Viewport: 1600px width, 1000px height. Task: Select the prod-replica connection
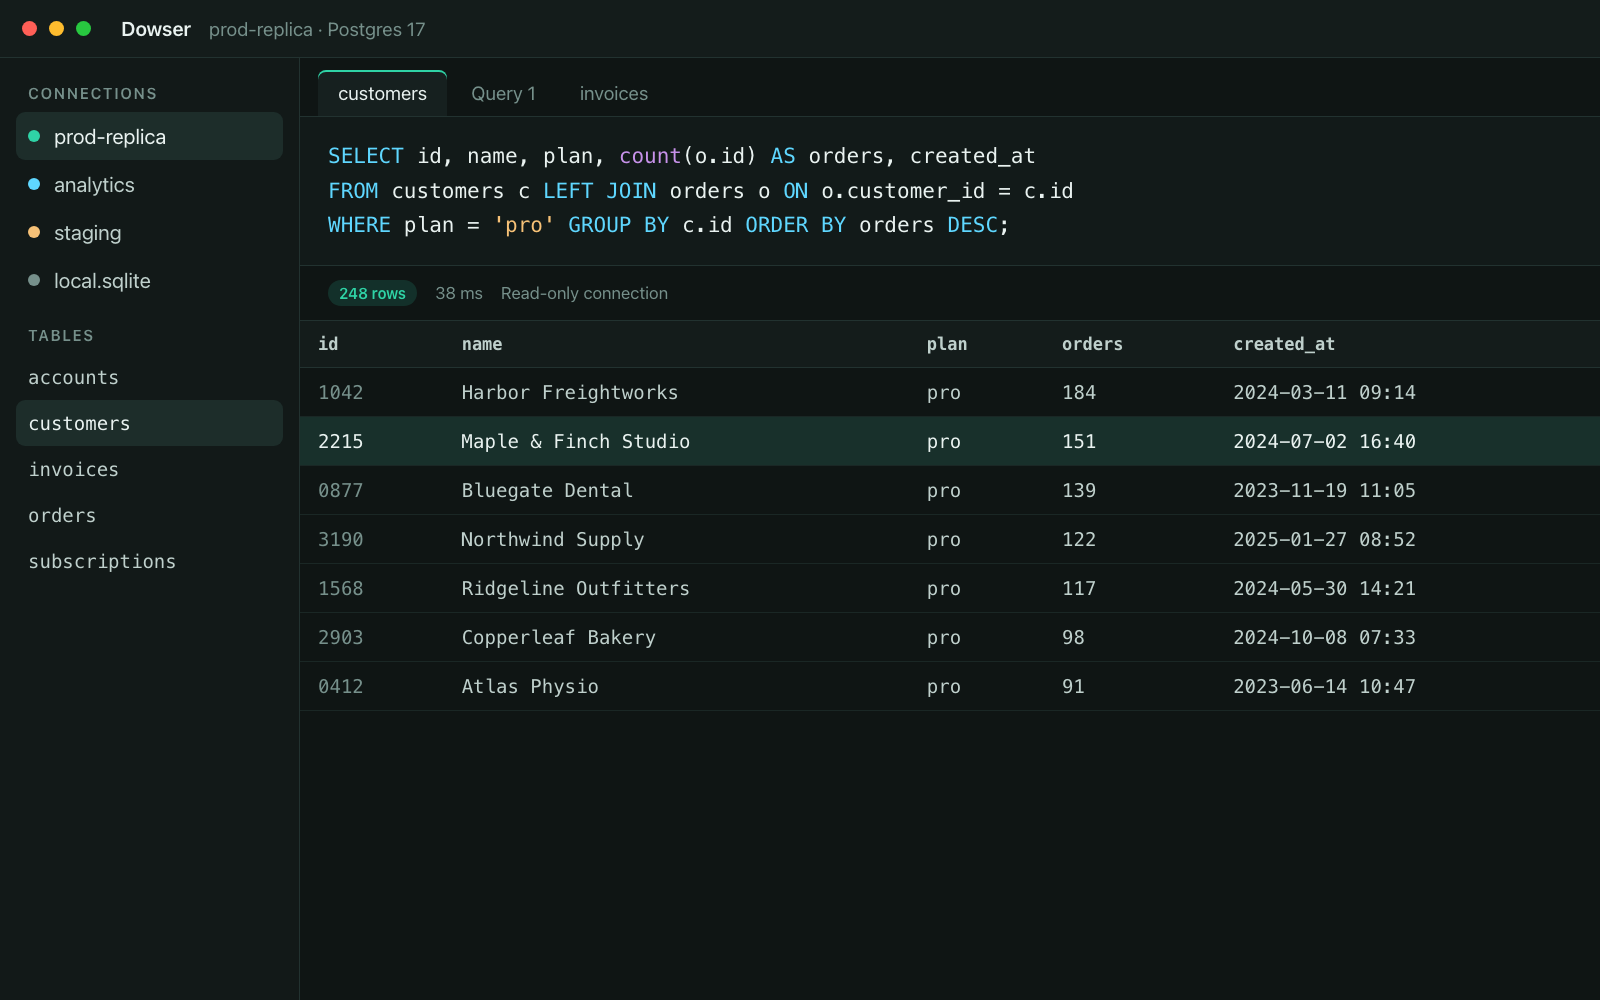coord(149,136)
